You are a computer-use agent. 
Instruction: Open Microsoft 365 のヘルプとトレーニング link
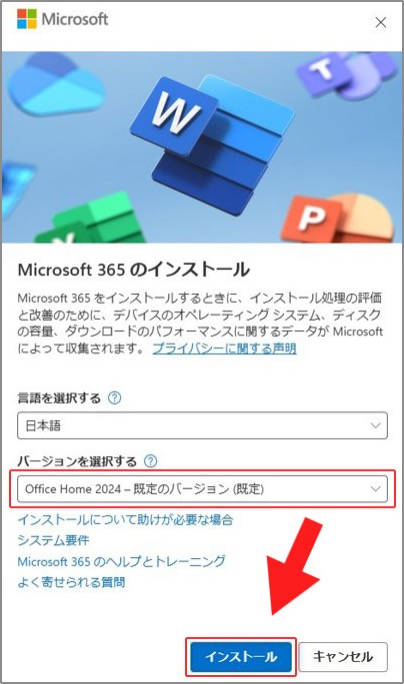(122, 561)
